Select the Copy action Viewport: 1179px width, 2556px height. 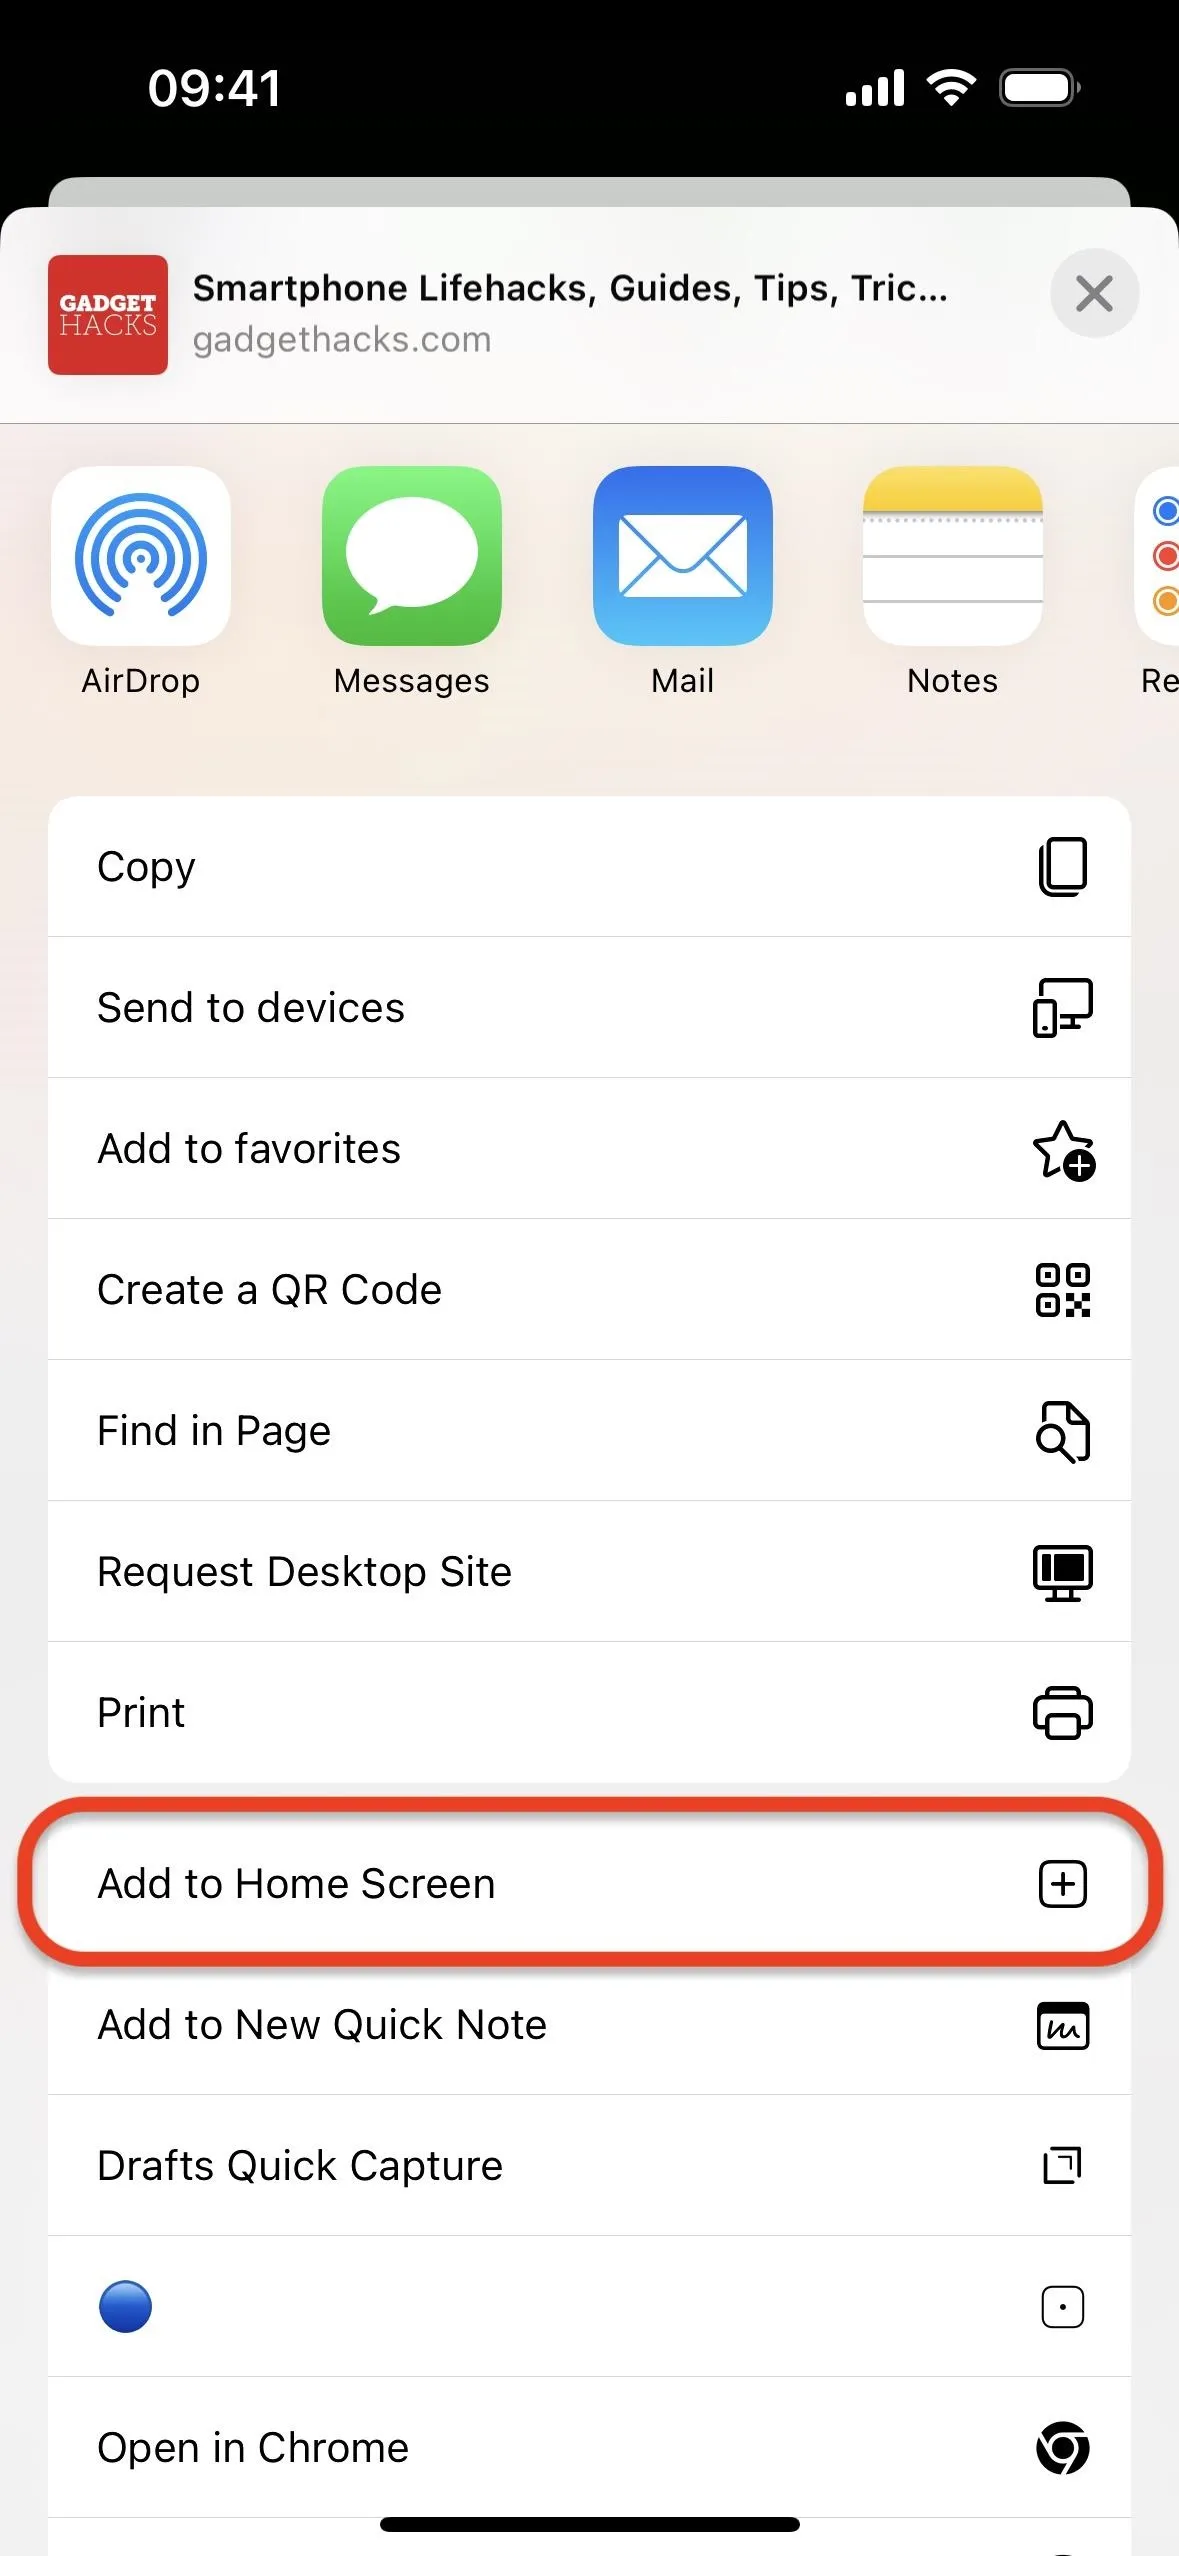(589, 867)
